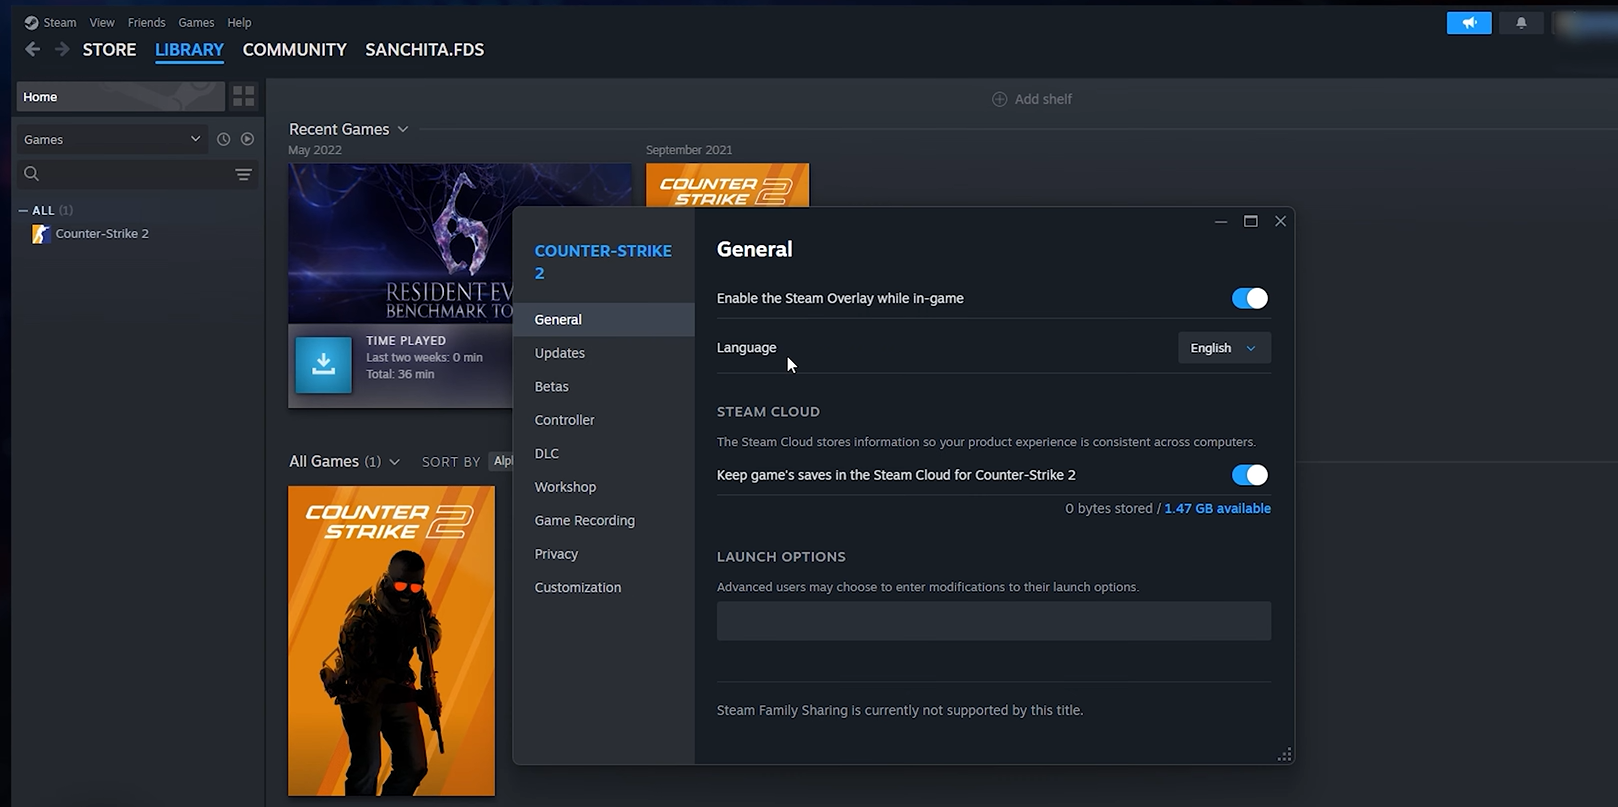Screen dimensions: 1618x807
Task: Open the Friends menu
Action: pos(146,22)
